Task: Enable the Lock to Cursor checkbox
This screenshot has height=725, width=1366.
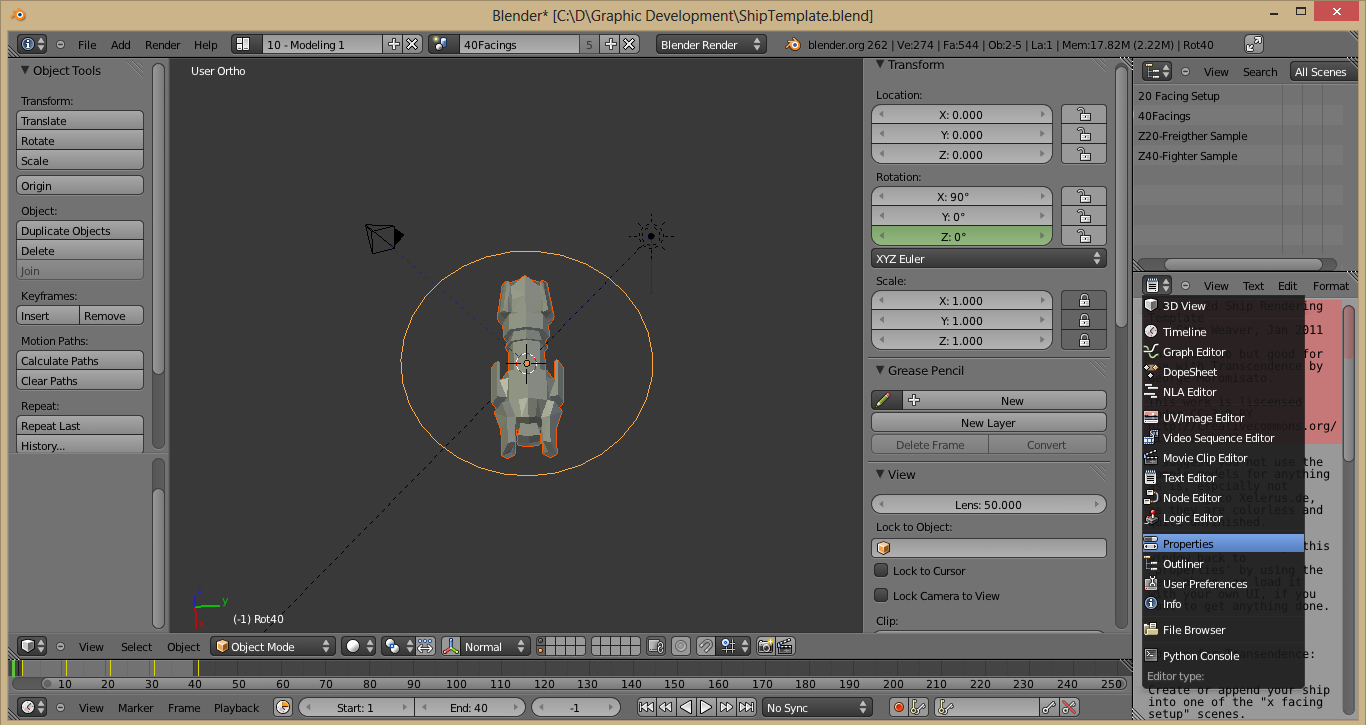Action: coord(881,570)
